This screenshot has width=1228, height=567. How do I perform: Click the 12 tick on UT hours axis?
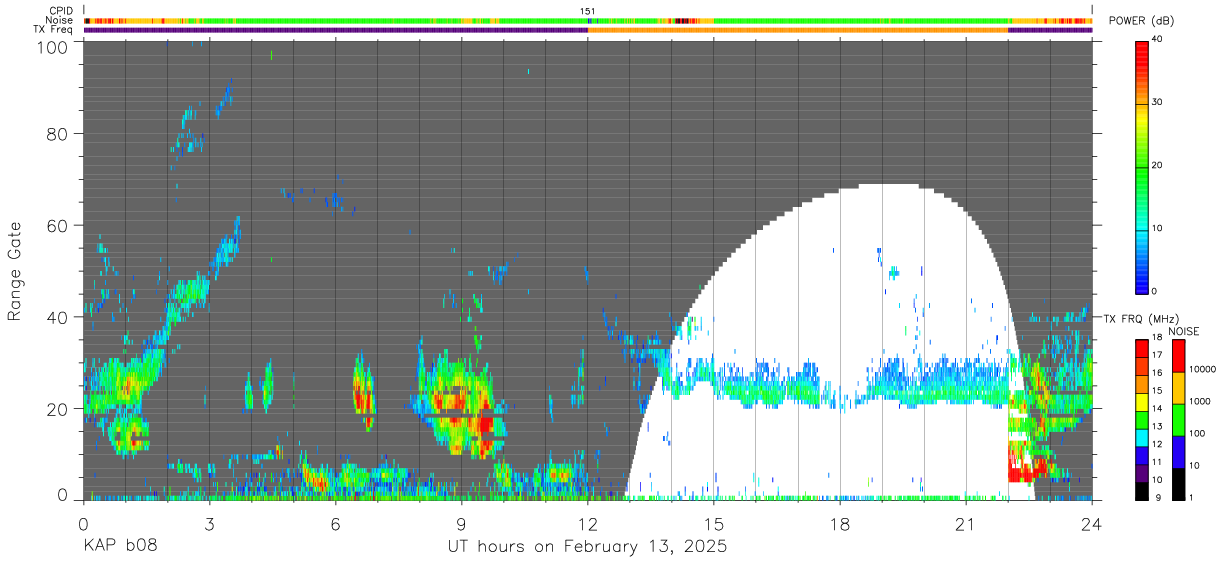(587, 523)
